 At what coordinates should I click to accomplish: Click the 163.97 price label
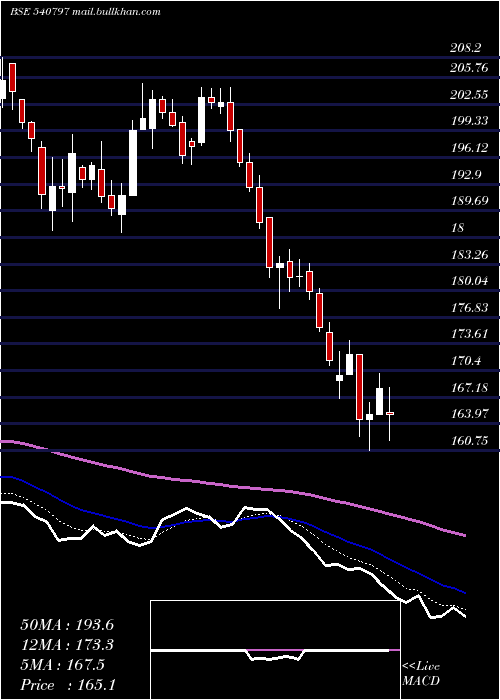(x=469, y=414)
